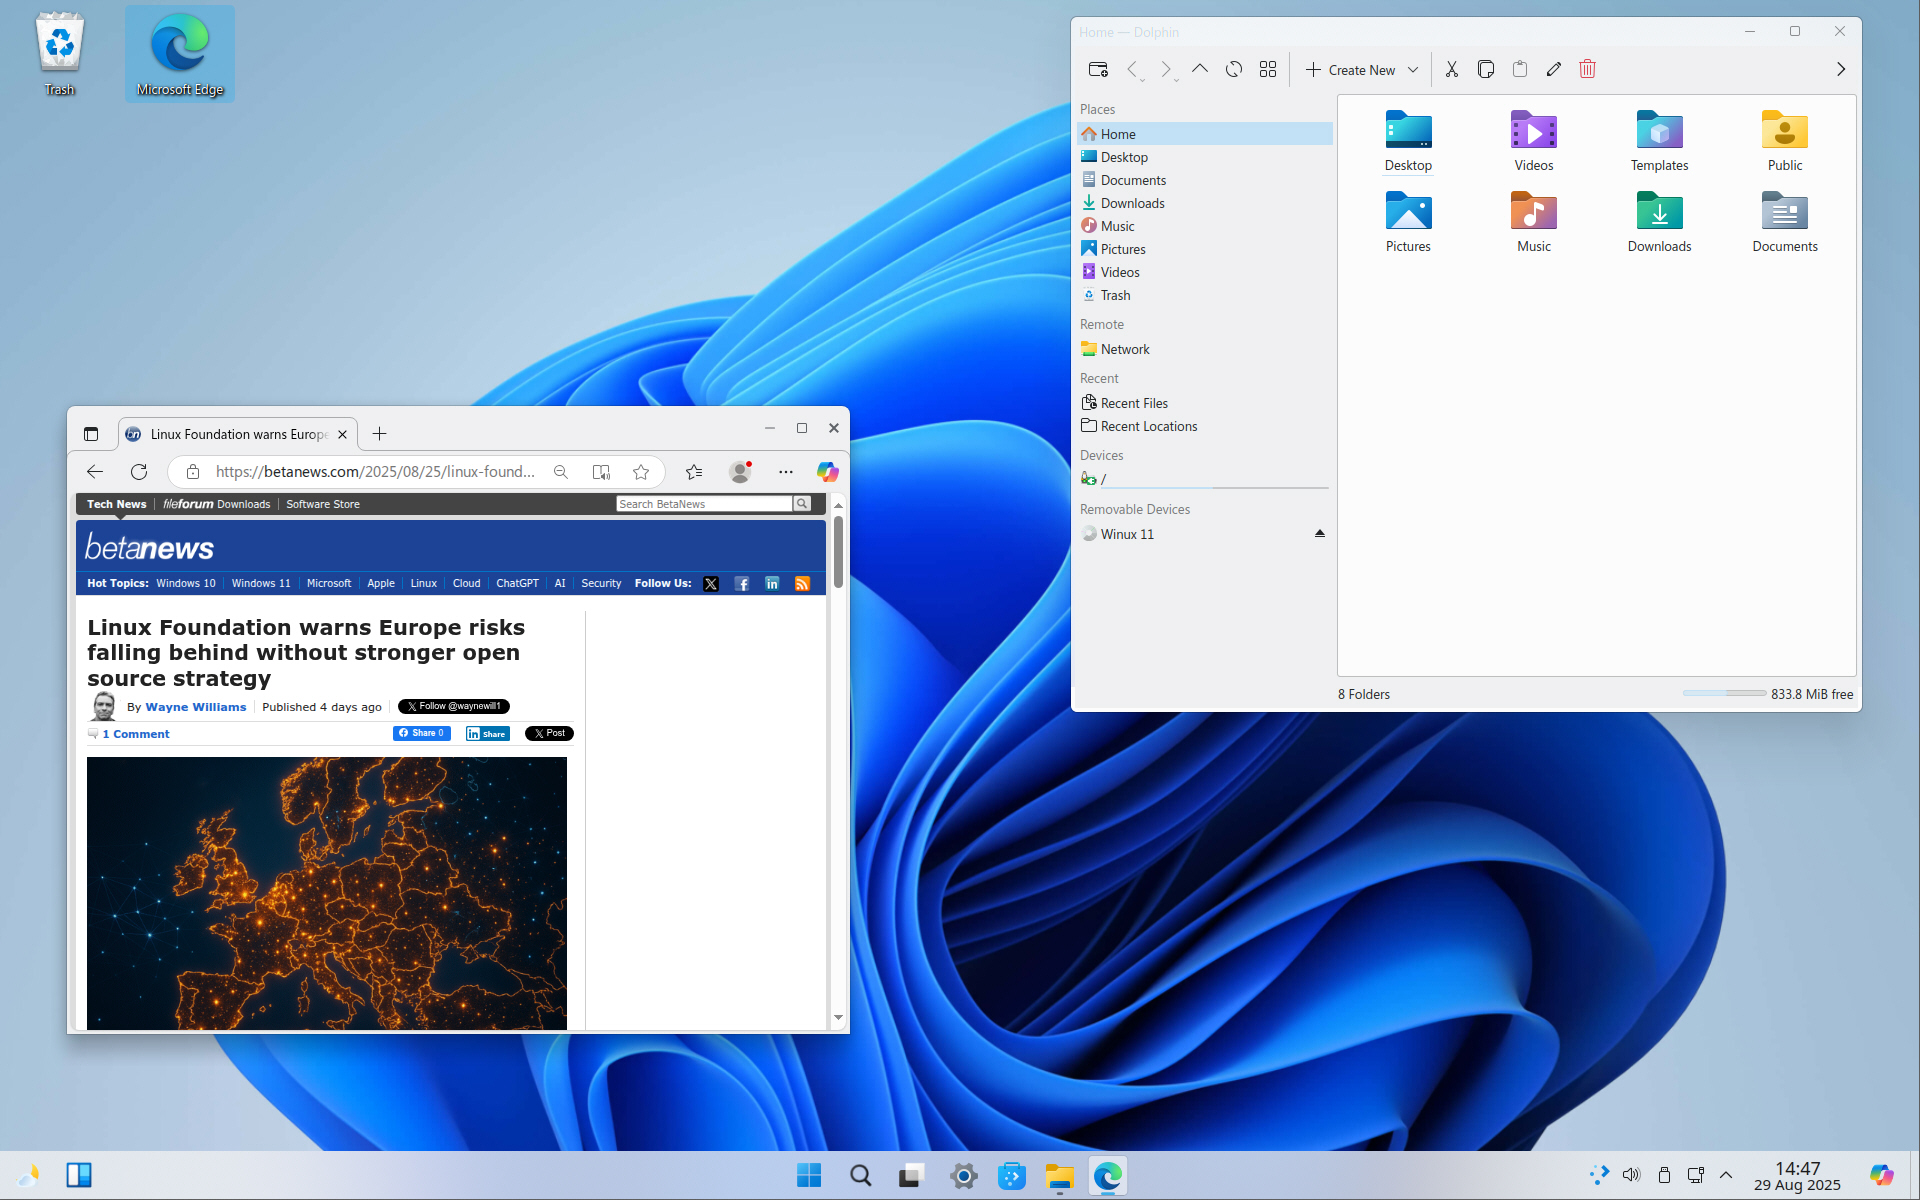Refresh the folder view in Dolphin
Image resolution: width=1920 pixels, height=1200 pixels.
click(1233, 69)
